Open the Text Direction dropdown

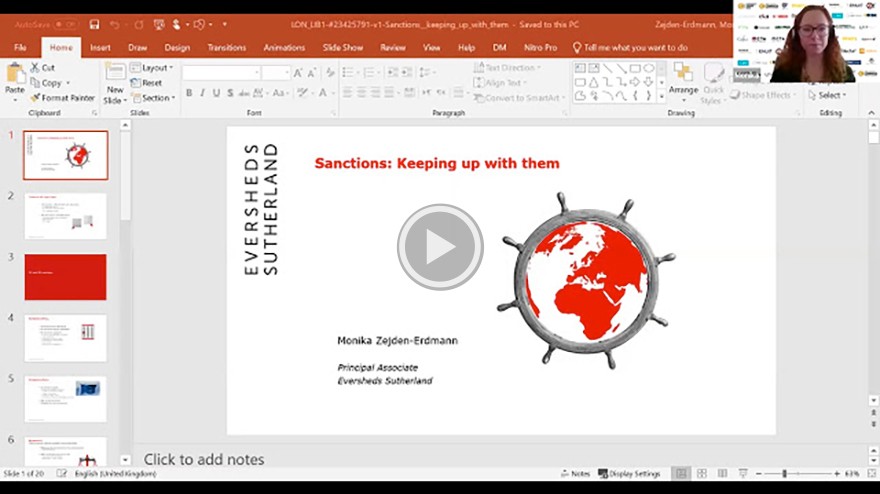pyautogui.click(x=508, y=67)
